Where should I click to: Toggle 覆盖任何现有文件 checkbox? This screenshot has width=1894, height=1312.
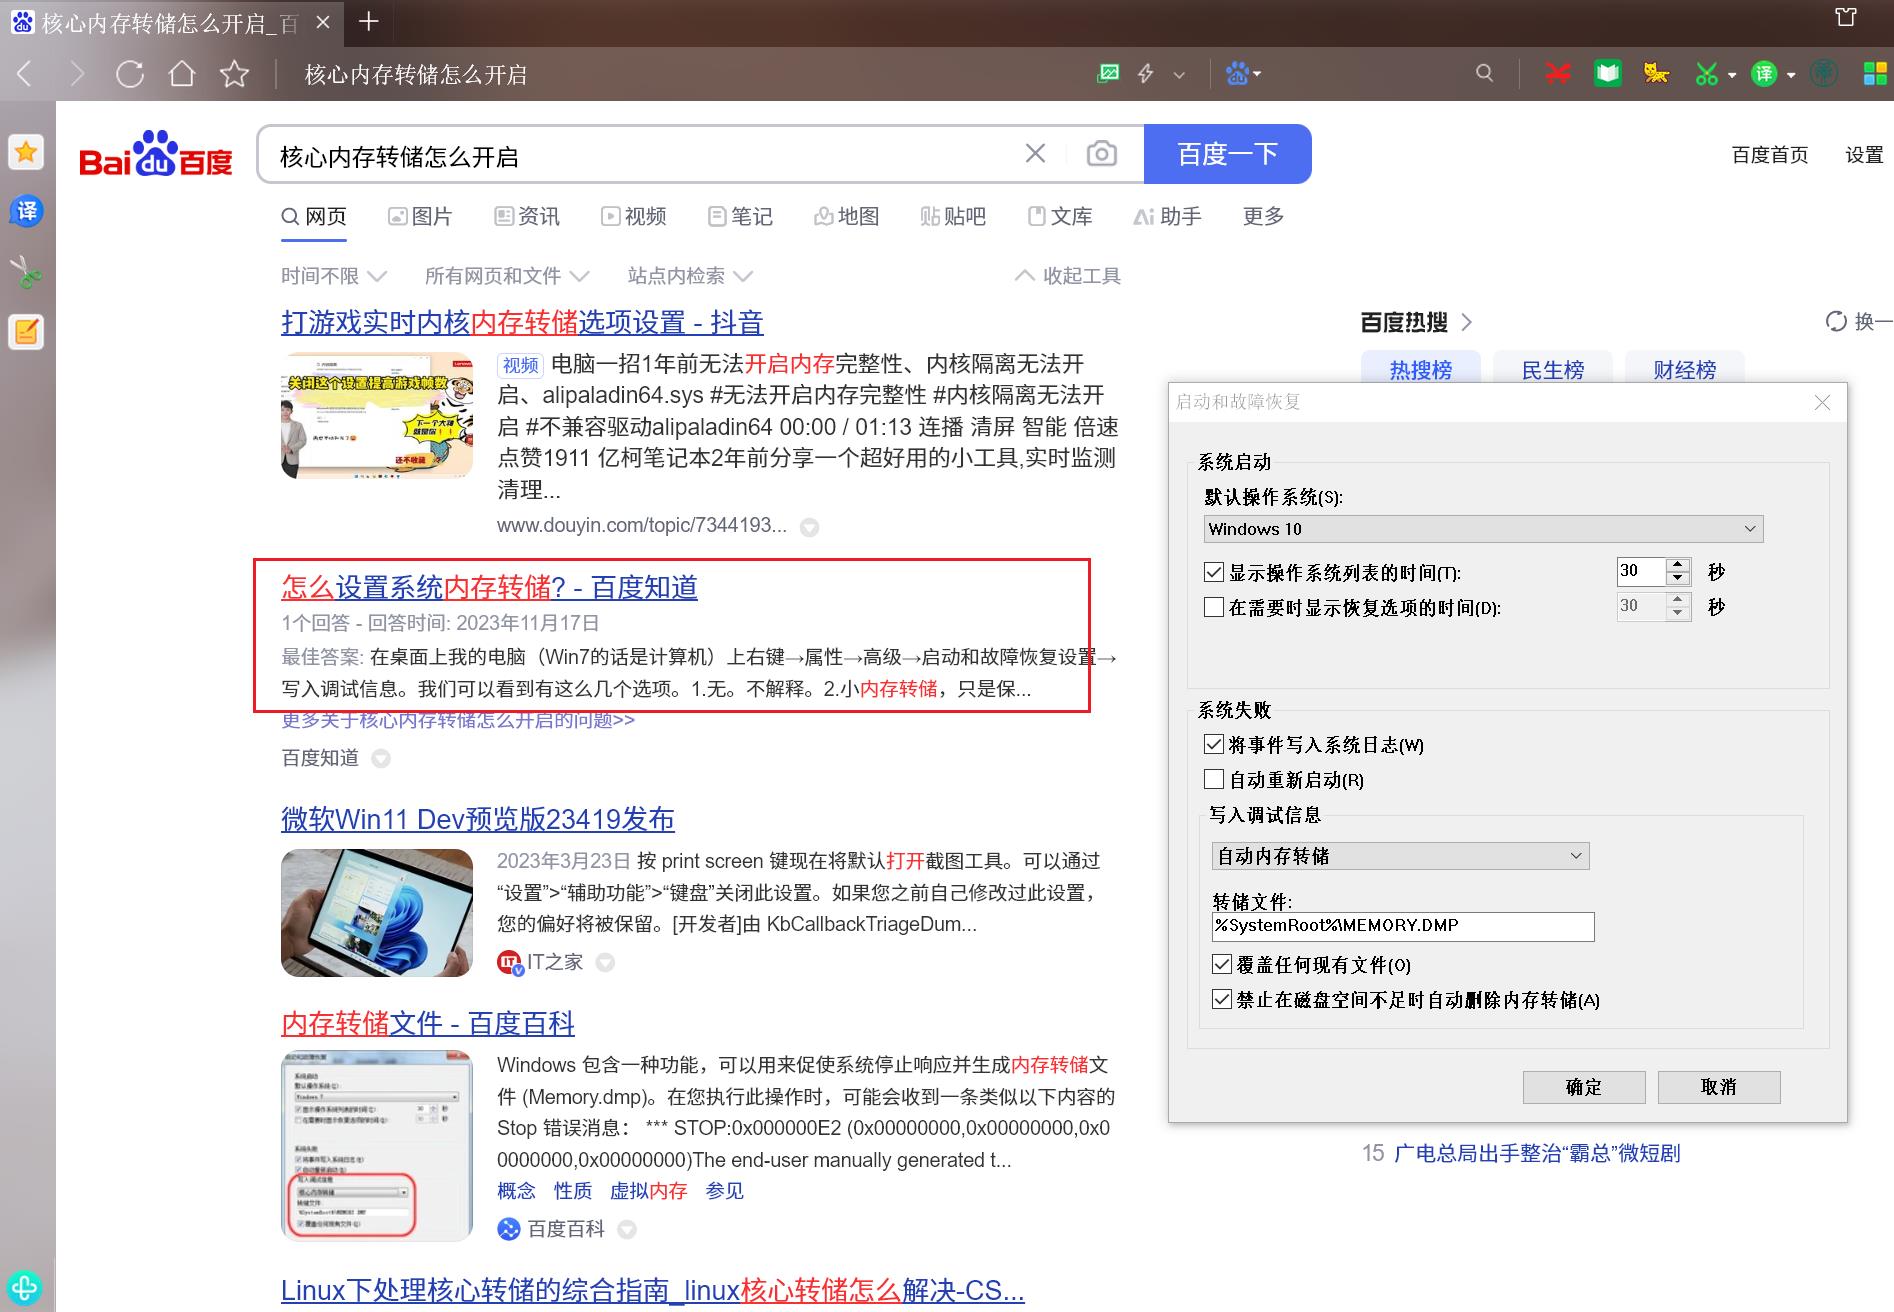(1222, 965)
